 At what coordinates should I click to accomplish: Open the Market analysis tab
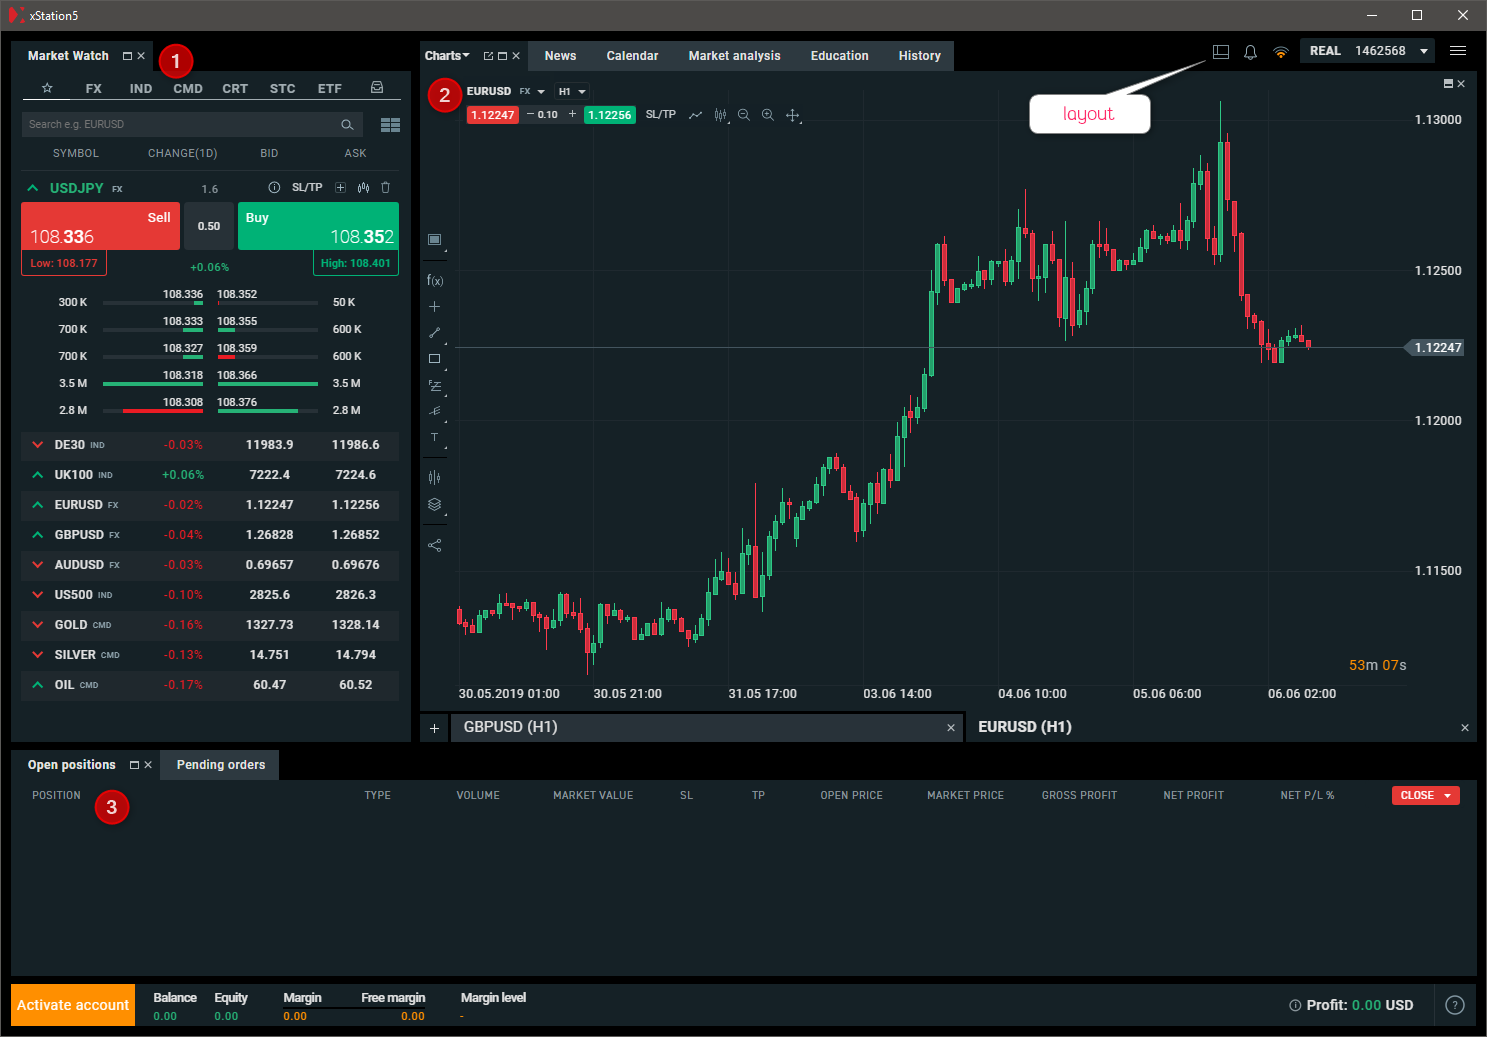[x=734, y=56]
